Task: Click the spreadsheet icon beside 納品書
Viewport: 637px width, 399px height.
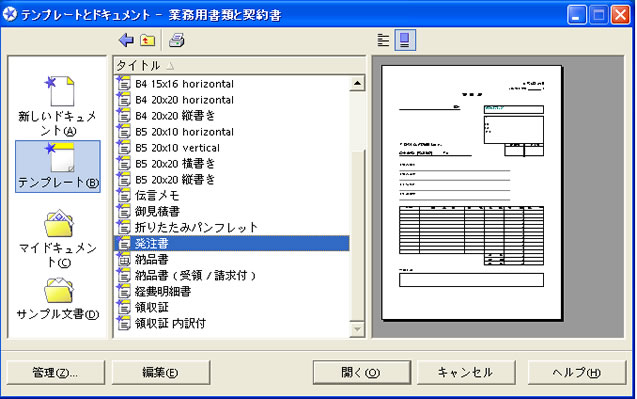Action: pos(123,259)
